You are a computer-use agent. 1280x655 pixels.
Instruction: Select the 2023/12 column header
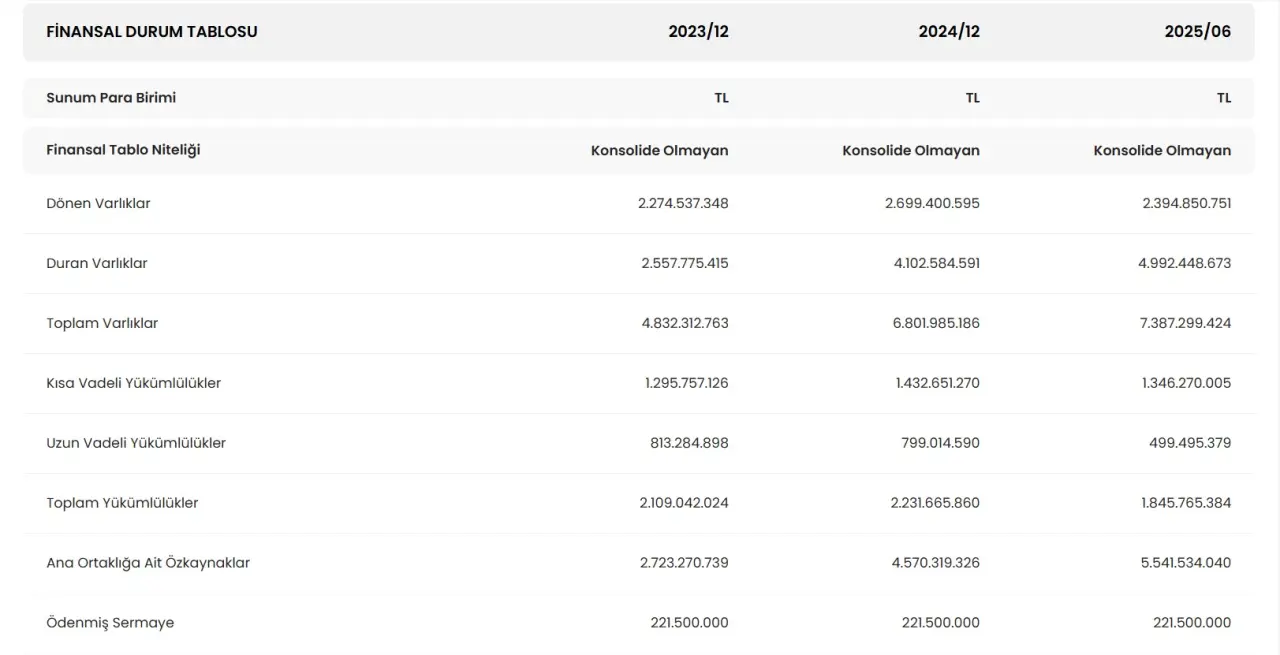tap(698, 32)
